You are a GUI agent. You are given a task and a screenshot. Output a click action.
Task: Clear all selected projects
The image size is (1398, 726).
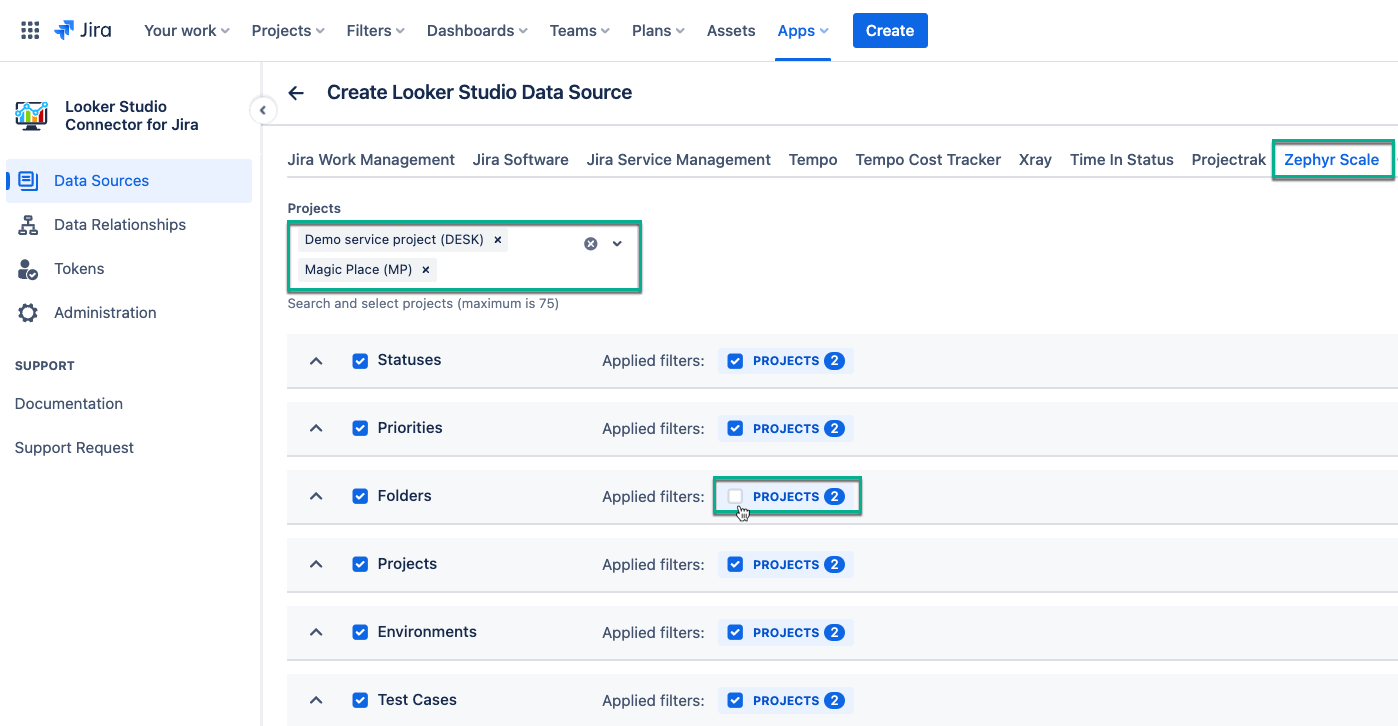coord(591,244)
